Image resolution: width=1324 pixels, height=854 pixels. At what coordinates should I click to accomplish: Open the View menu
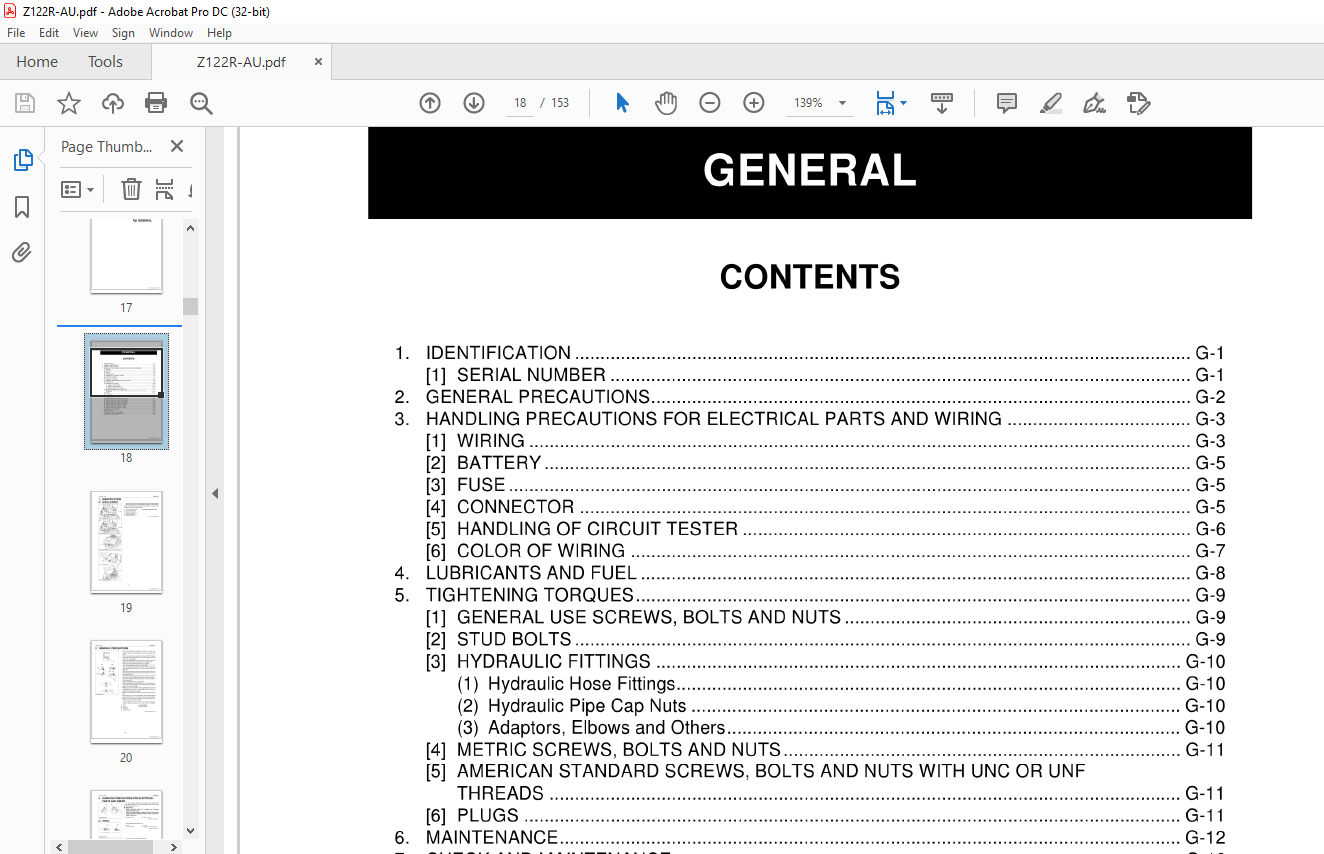click(86, 33)
